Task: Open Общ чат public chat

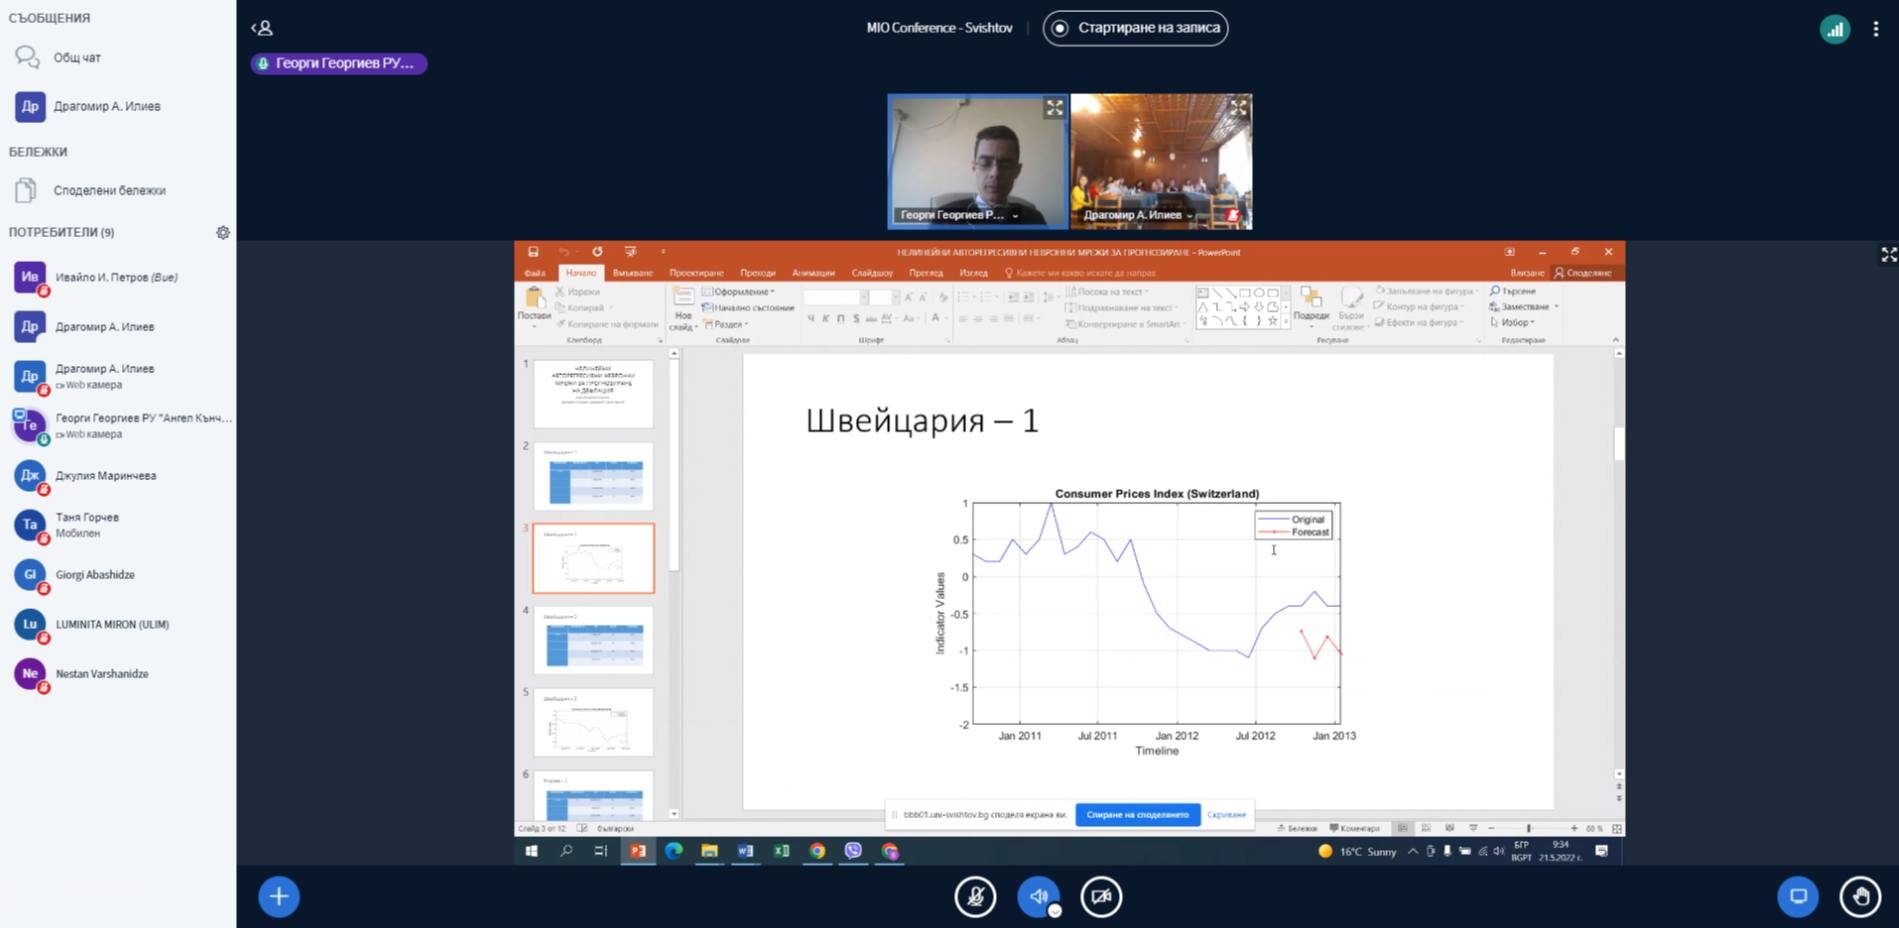Action: coord(76,58)
